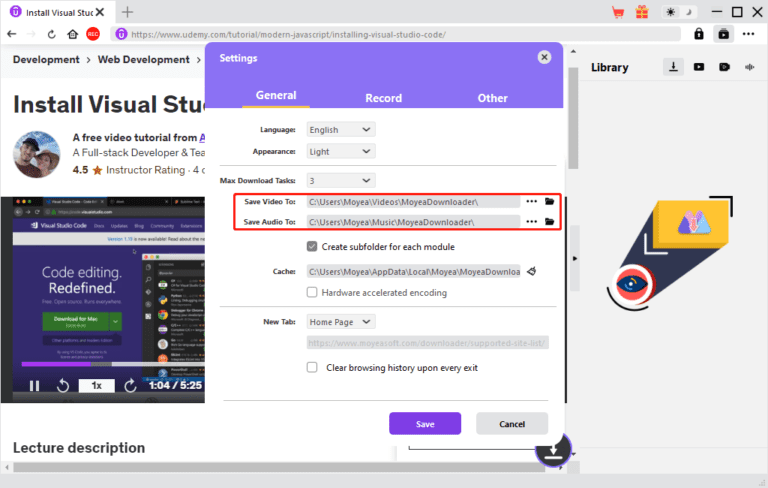Browse Save Video To path via three dots

531,201
